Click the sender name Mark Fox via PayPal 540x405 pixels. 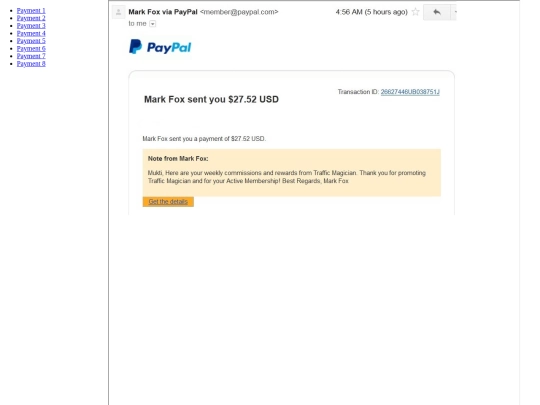click(163, 12)
